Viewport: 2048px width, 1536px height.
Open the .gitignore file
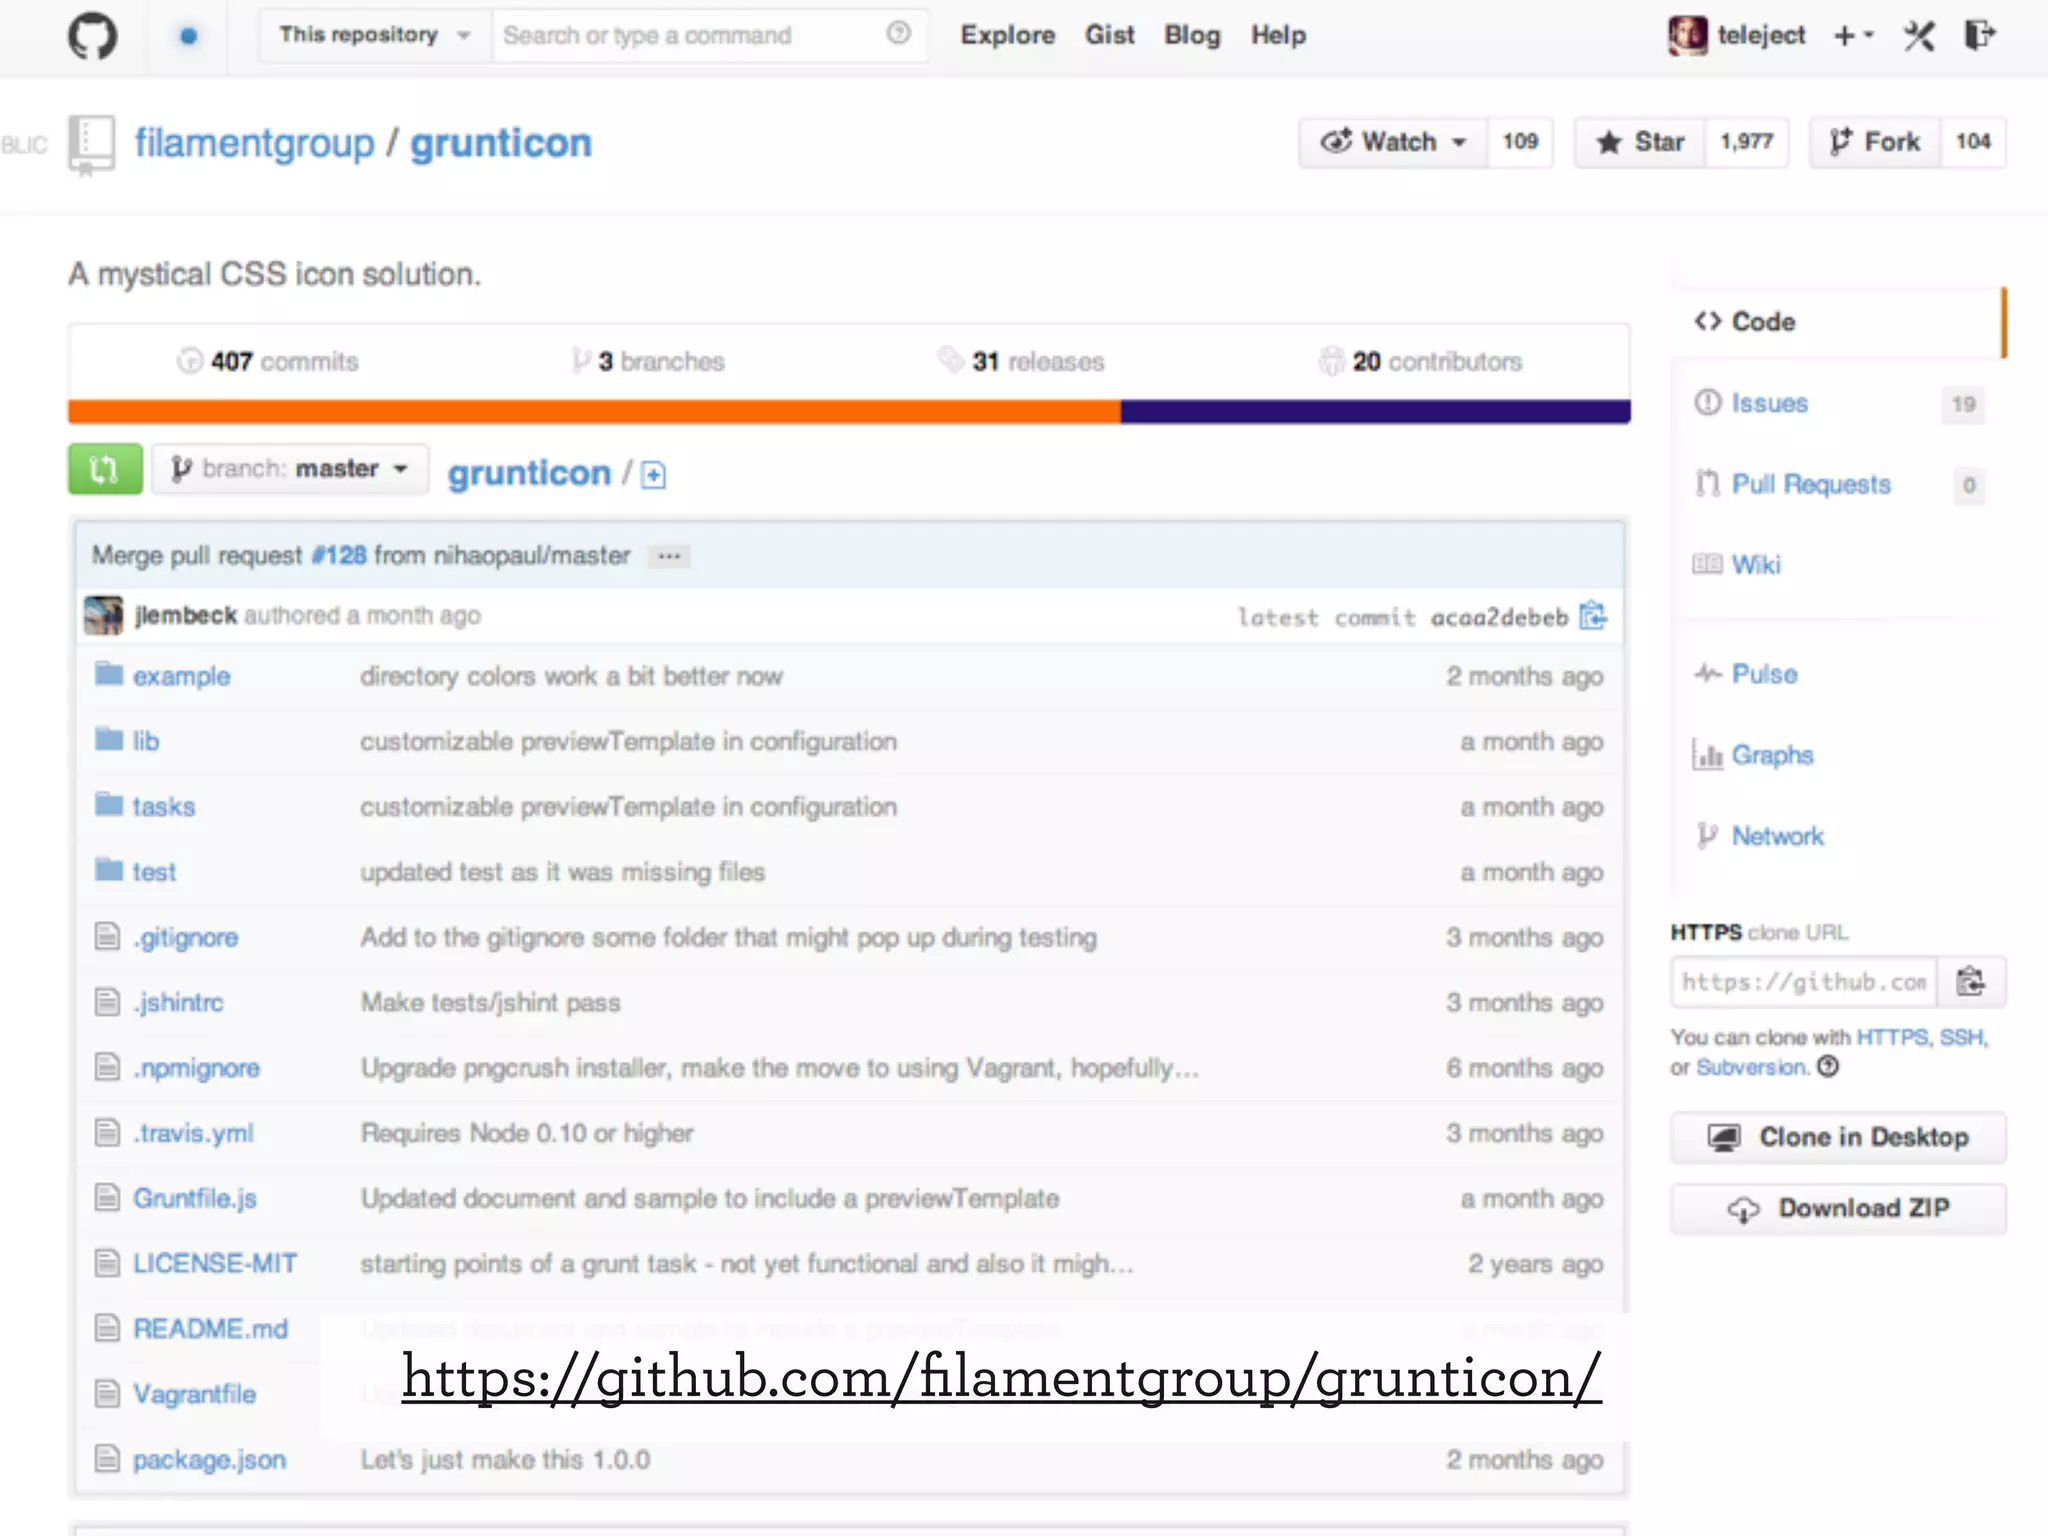pos(186,938)
